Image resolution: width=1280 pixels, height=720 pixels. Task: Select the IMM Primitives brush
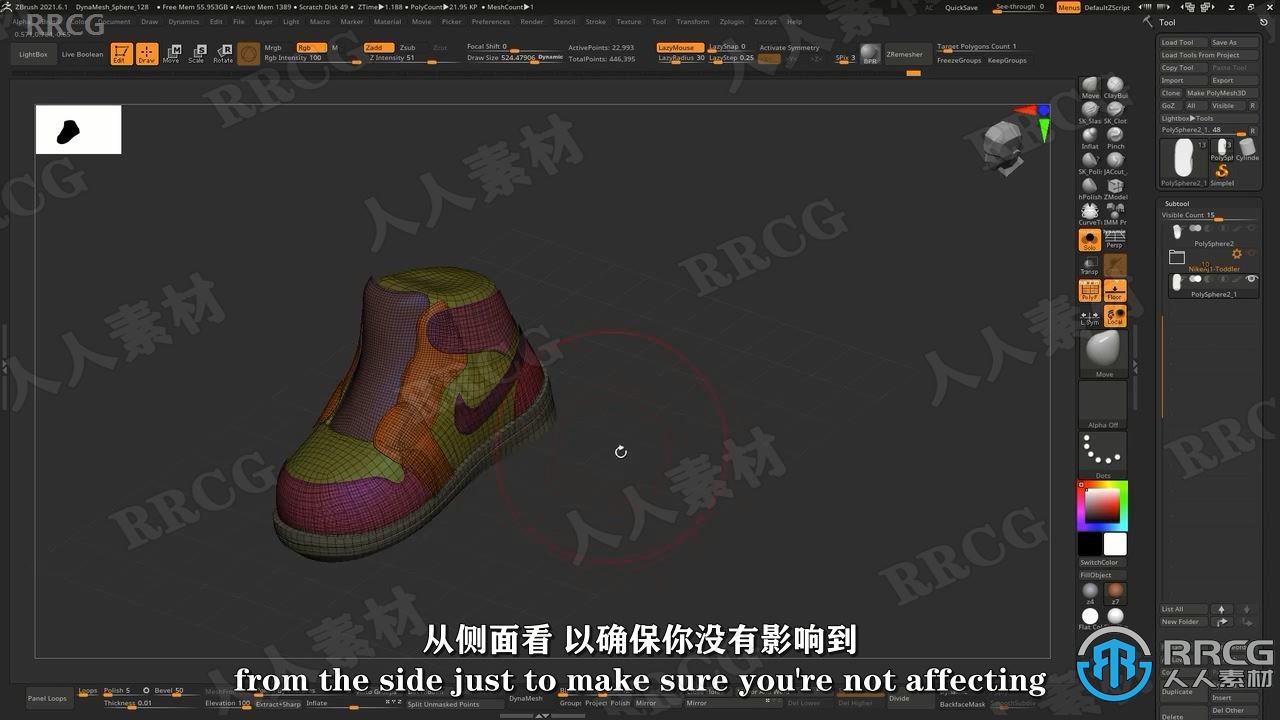(x=1115, y=214)
